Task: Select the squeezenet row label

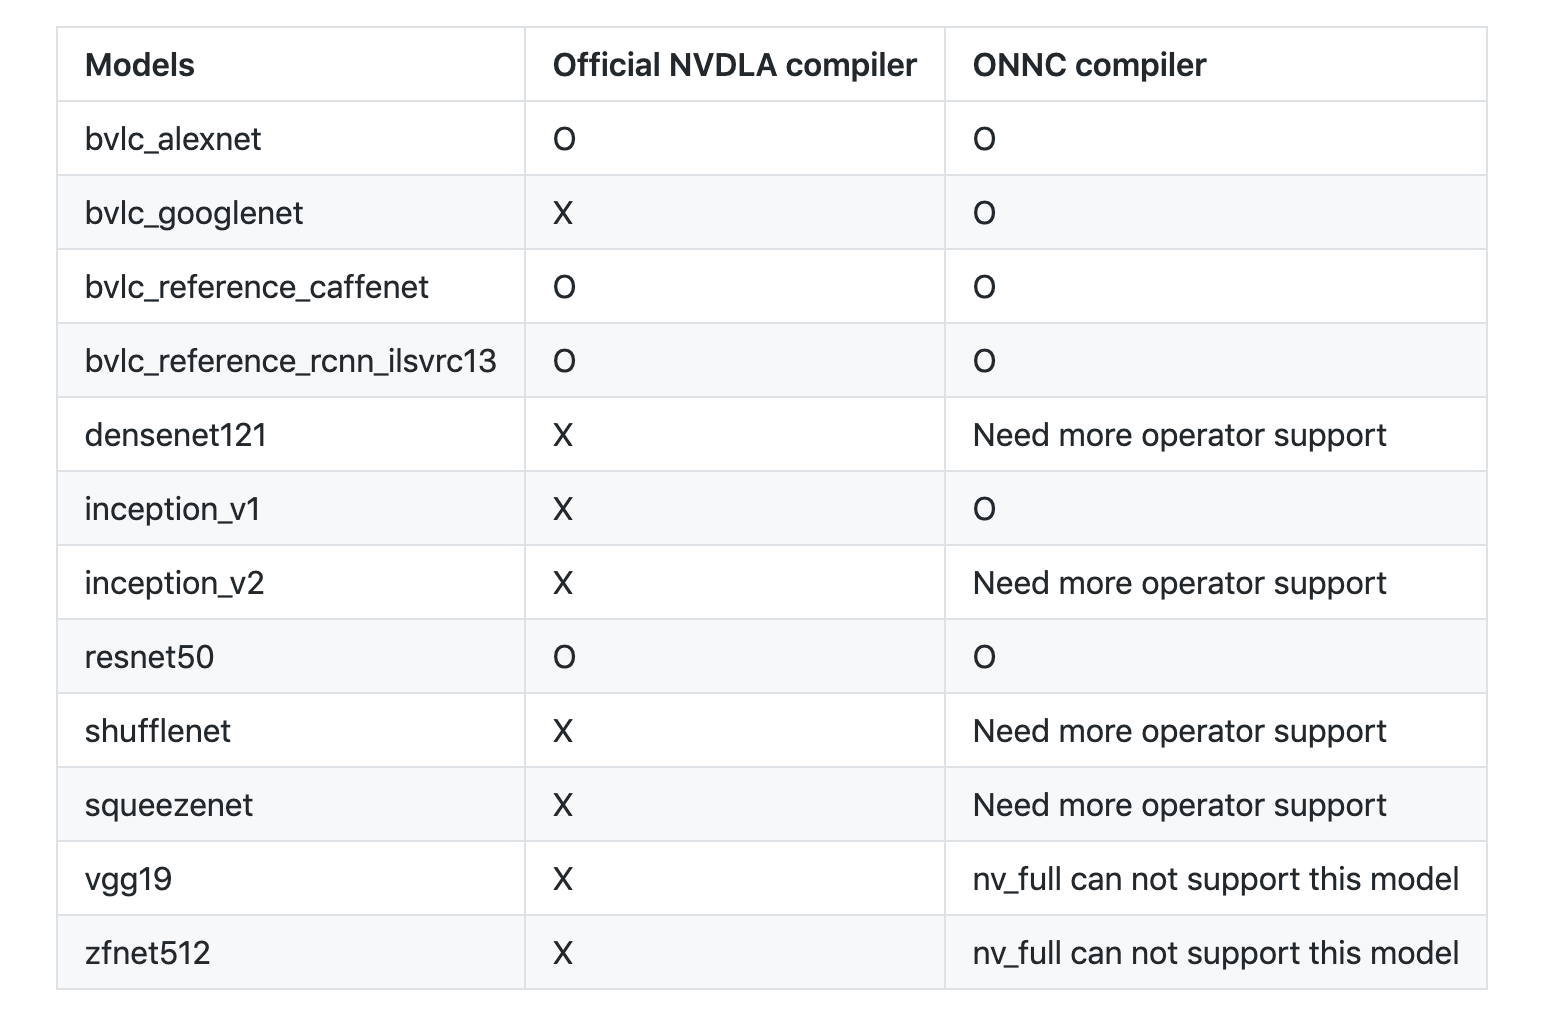Action: coord(169,805)
